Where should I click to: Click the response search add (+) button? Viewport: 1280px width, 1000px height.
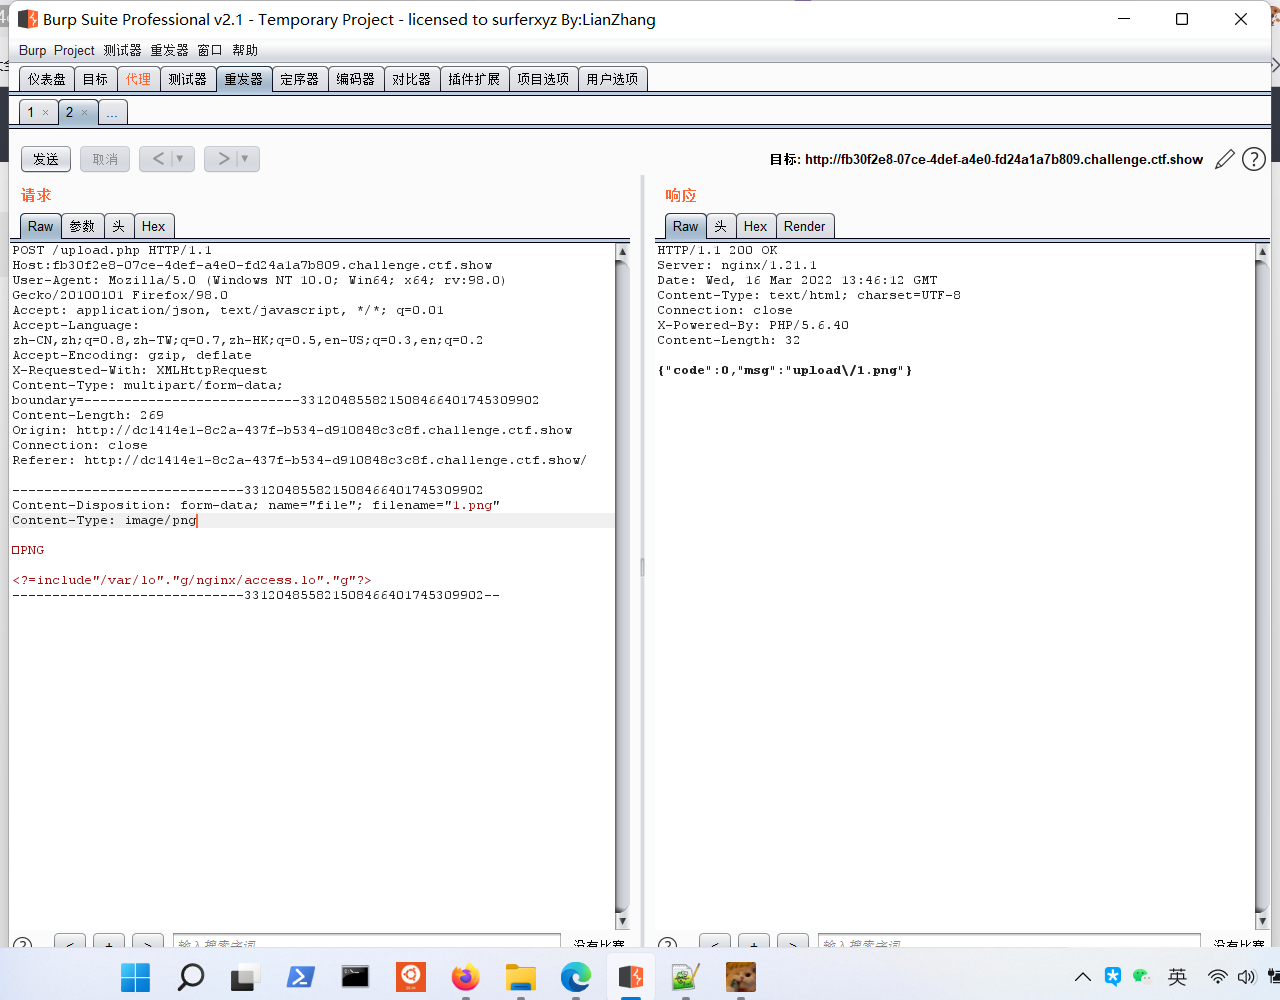point(753,942)
